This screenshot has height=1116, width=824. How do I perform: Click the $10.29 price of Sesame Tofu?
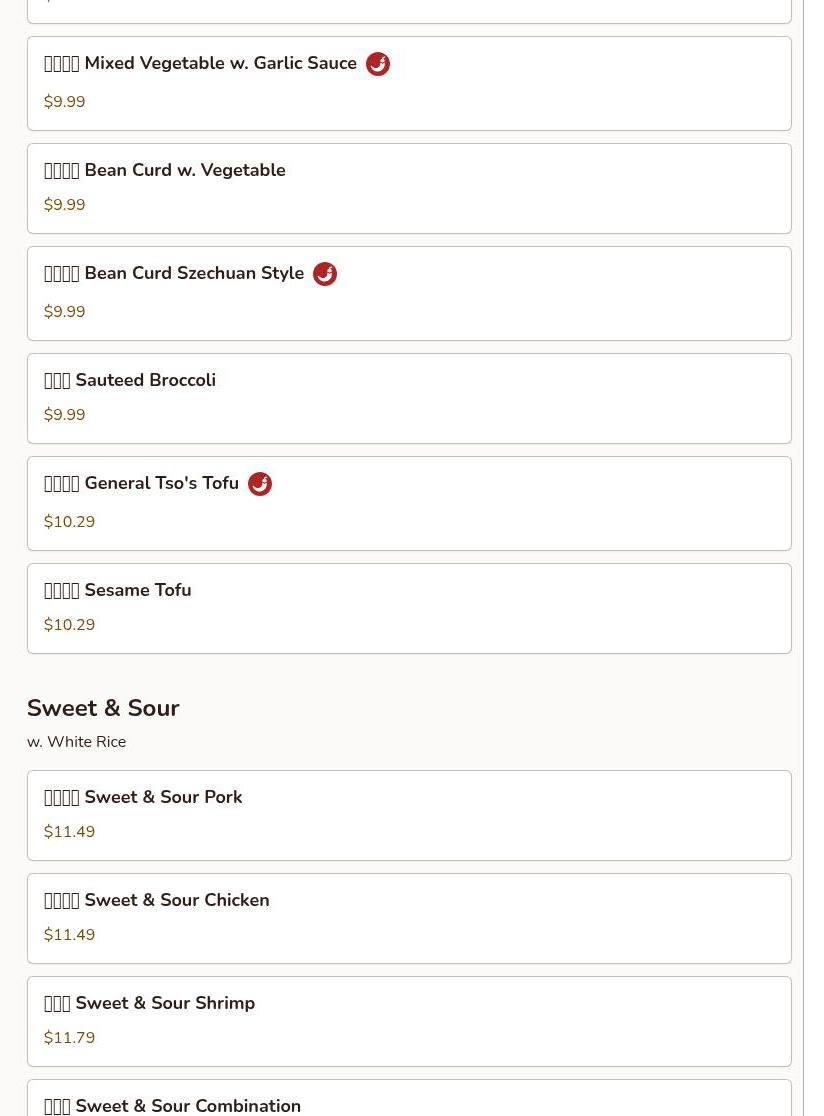[69, 625]
